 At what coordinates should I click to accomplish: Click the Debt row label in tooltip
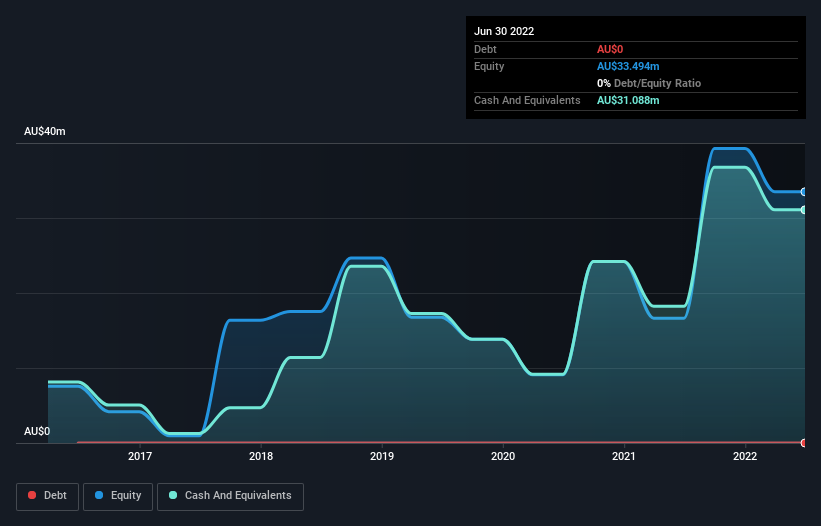tap(485, 49)
